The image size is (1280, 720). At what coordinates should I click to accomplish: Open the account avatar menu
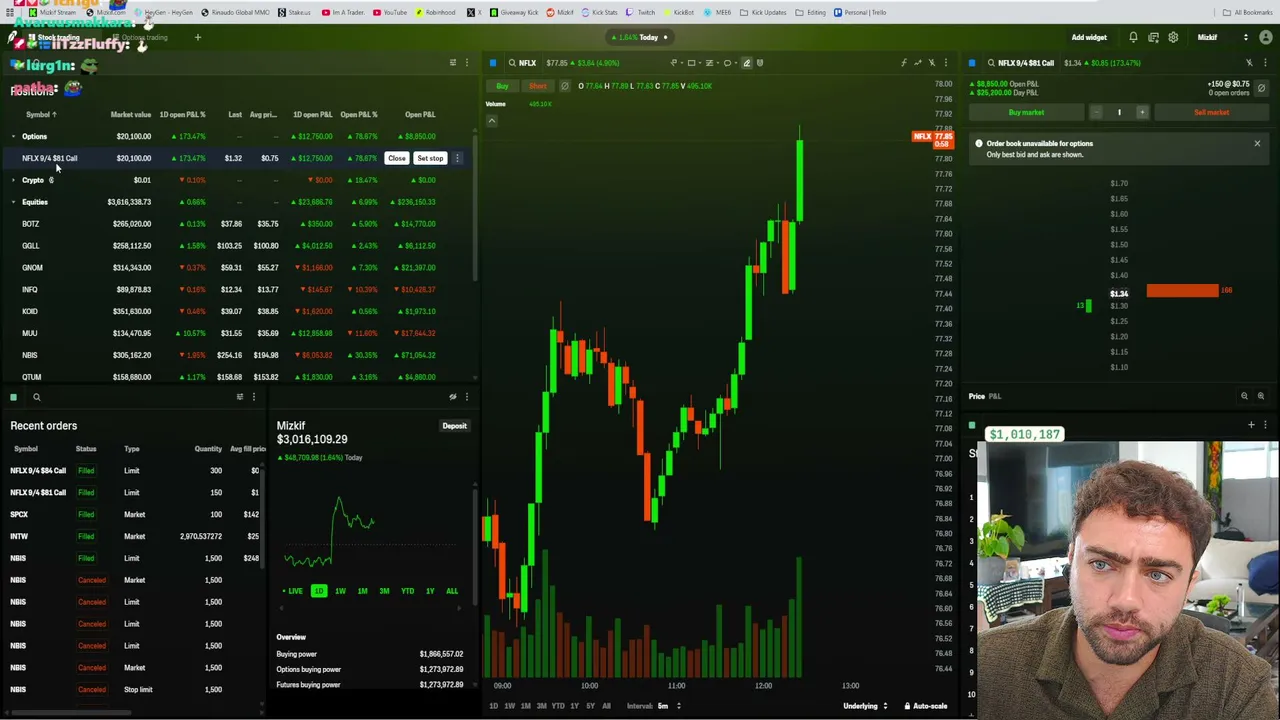(x=1265, y=38)
